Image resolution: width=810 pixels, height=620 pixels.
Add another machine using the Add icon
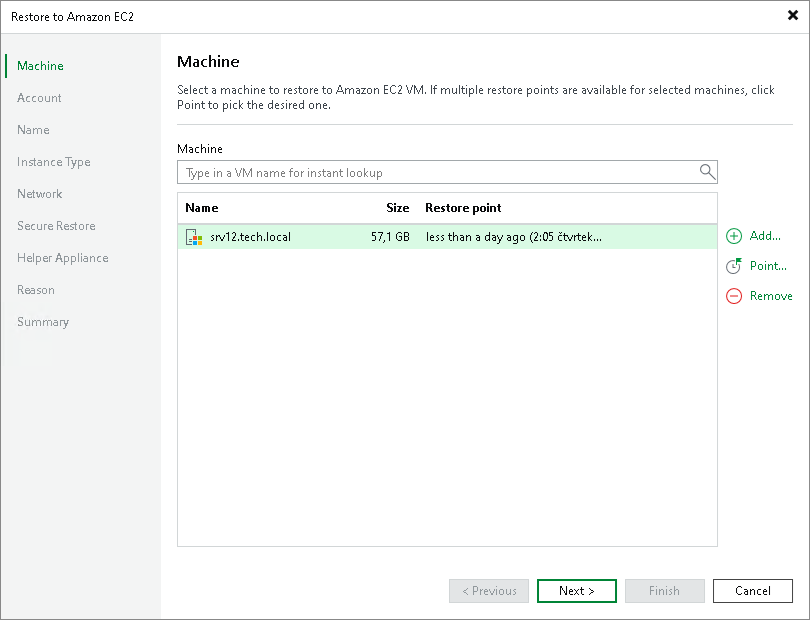click(734, 236)
